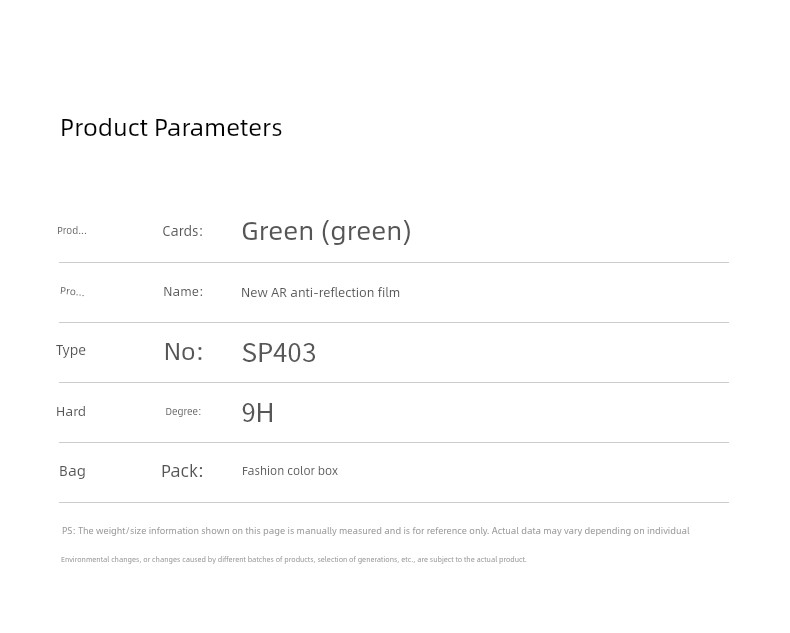Select the SP403 model number
The width and height of the screenshot is (790, 633).
coord(279,352)
